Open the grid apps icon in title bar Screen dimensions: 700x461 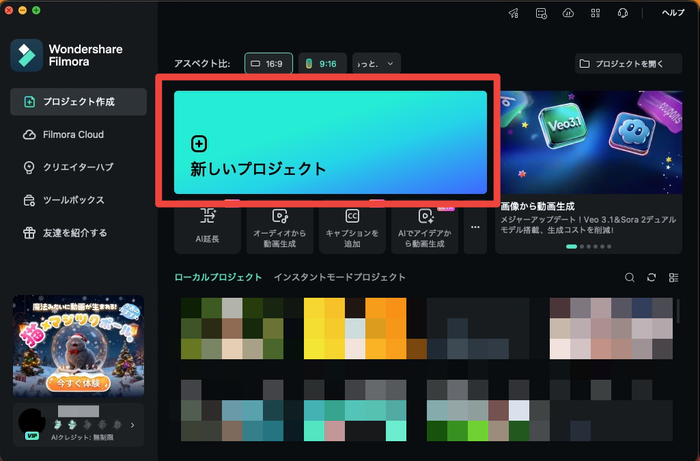[x=596, y=13]
